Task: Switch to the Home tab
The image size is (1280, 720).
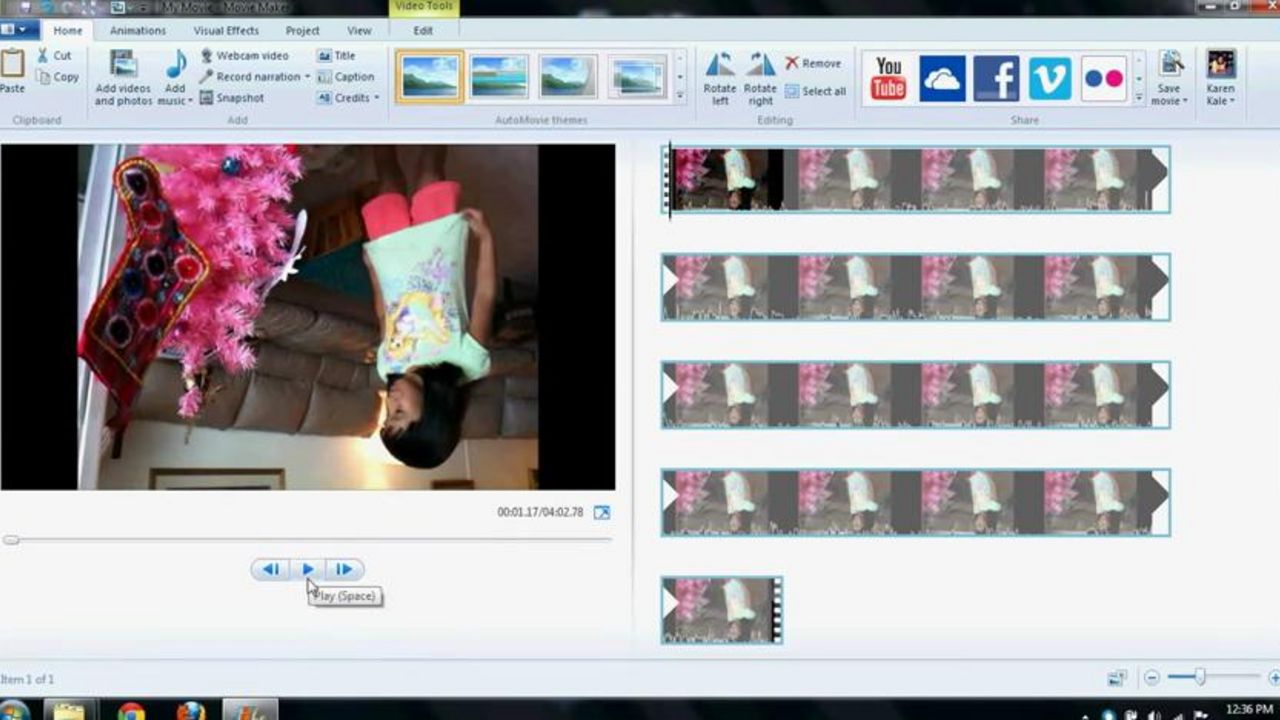Action: point(68,31)
